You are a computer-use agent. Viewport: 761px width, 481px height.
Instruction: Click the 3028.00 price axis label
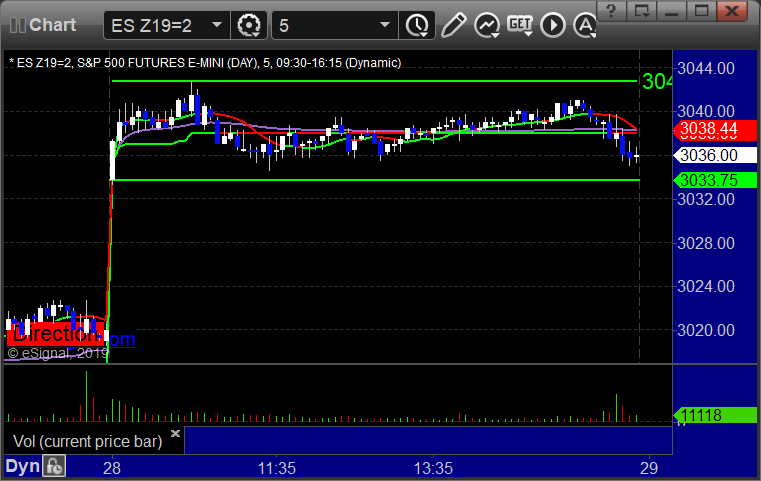point(706,243)
